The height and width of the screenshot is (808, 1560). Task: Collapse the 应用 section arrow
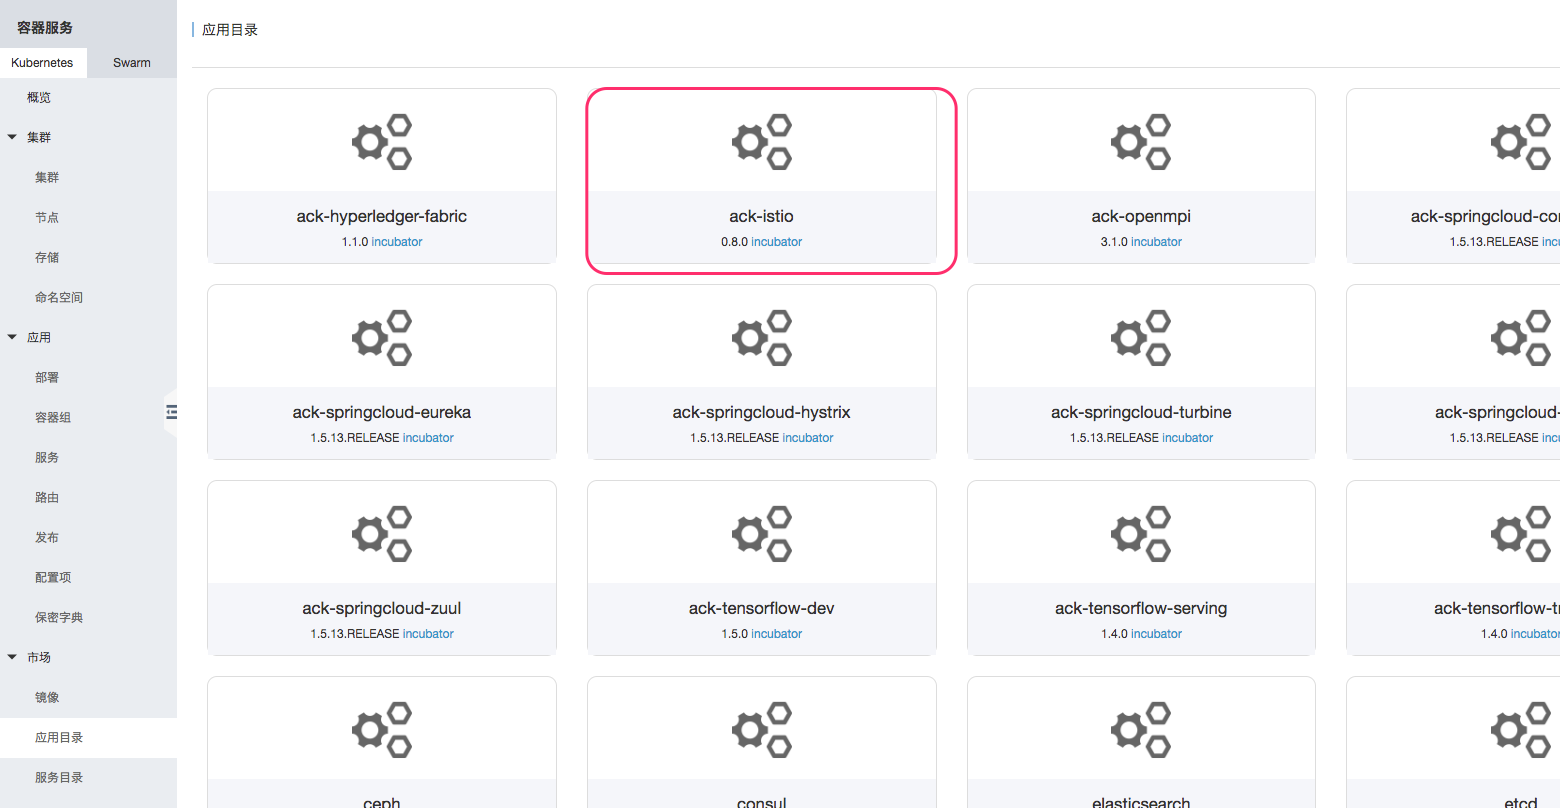pyautogui.click(x=12, y=337)
